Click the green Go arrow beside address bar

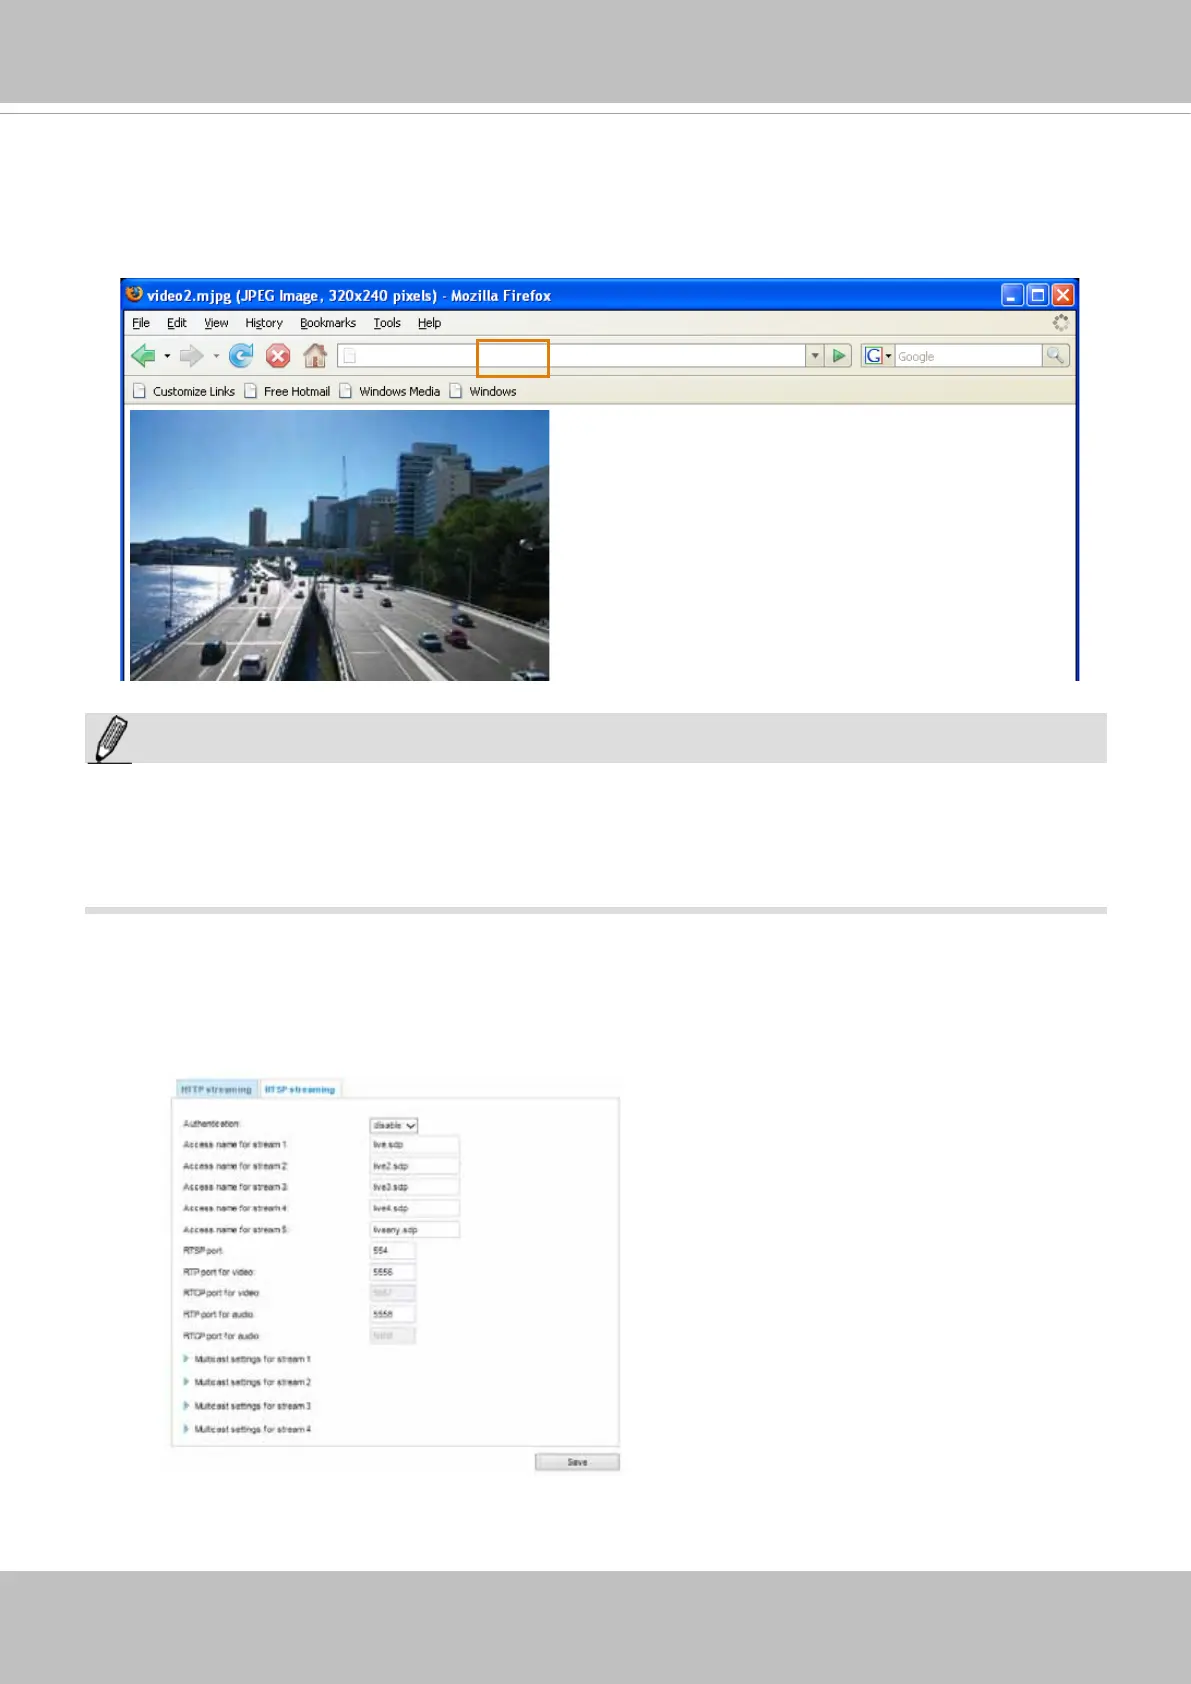tap(839, 355)
